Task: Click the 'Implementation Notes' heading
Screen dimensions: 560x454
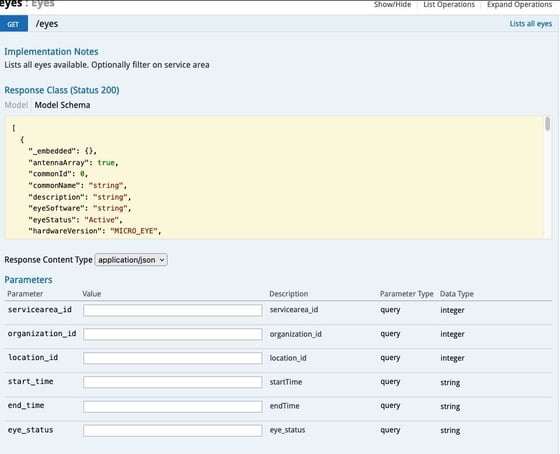Action: 51,51
